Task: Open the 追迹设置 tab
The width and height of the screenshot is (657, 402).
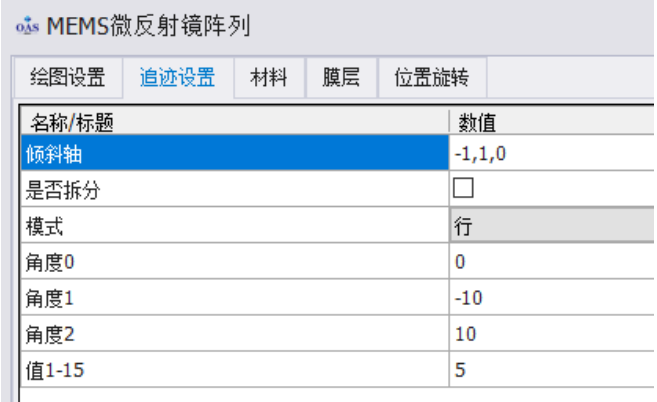Action: (x=178, y=78)
